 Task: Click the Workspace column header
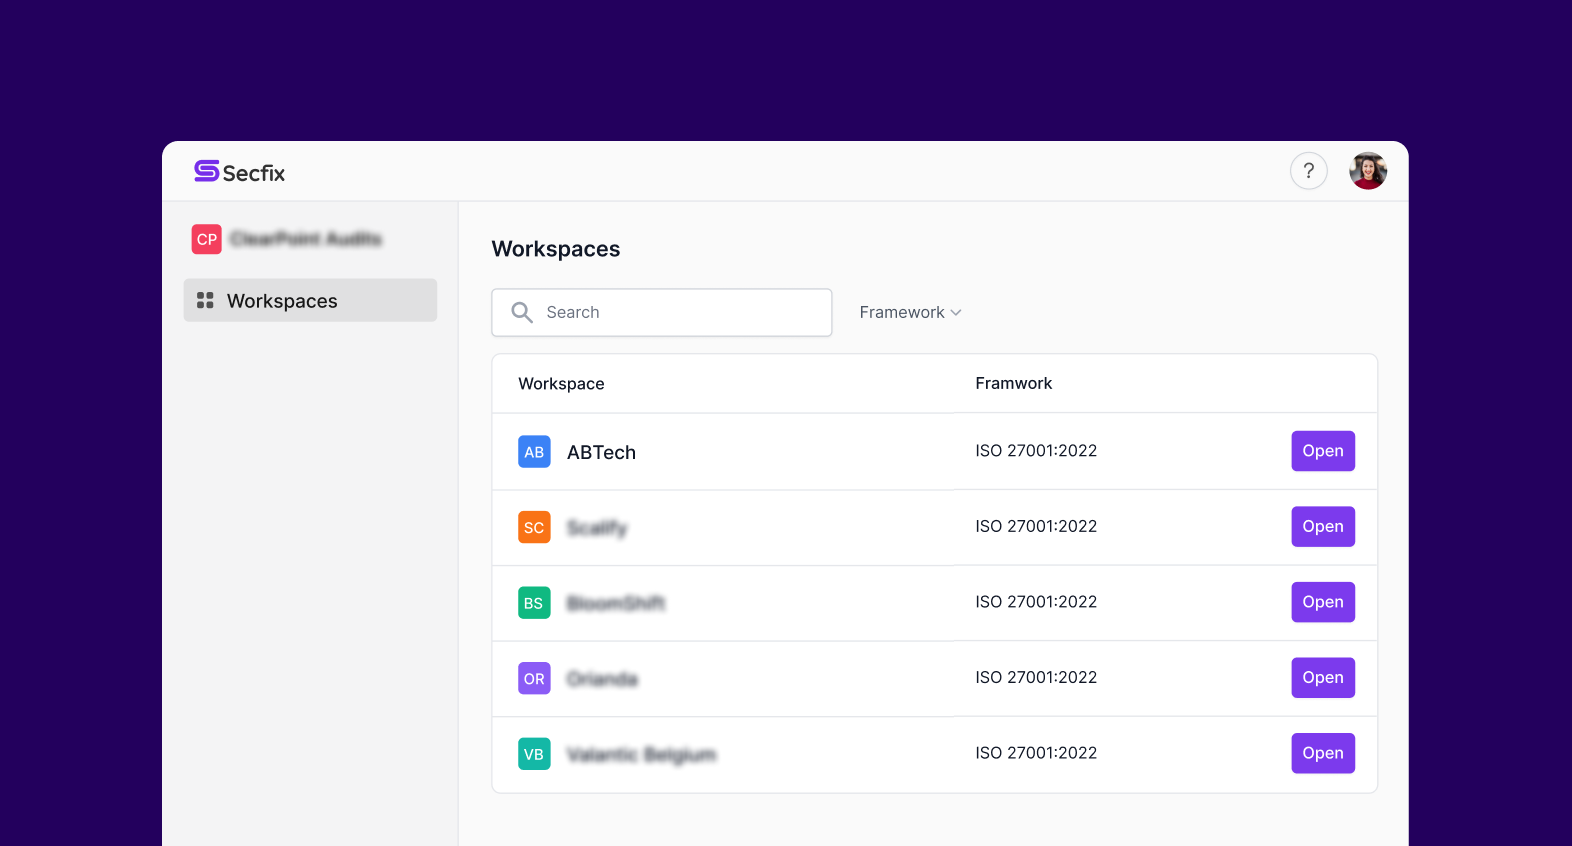(x=561, y=384)
